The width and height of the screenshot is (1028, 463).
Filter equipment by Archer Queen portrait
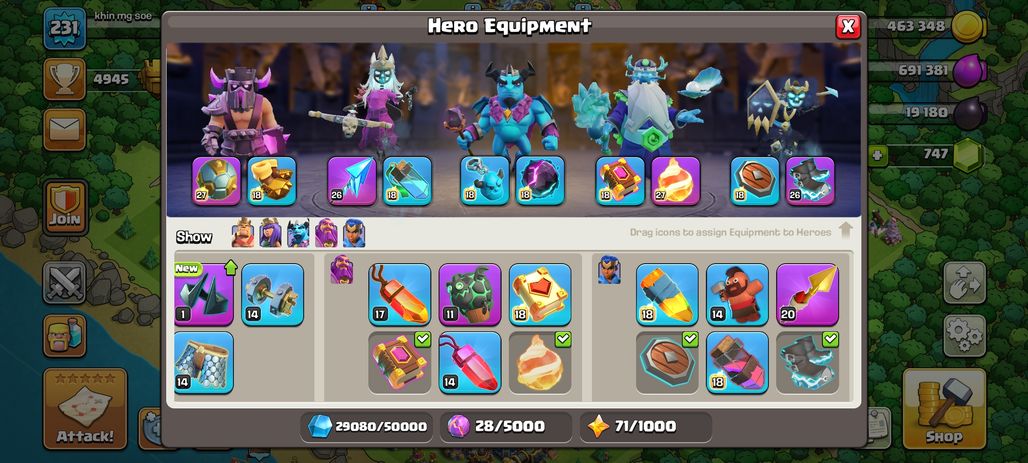pos(270,233)
